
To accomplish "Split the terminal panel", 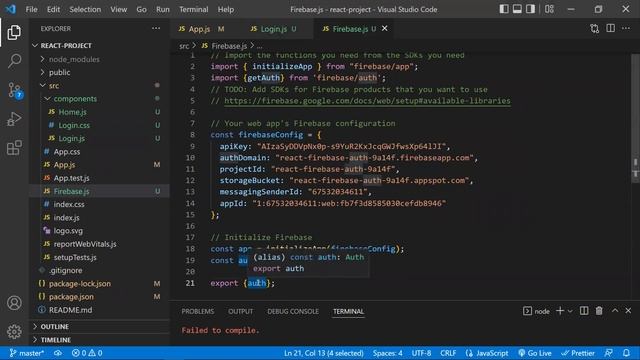I will coord(584,311).
